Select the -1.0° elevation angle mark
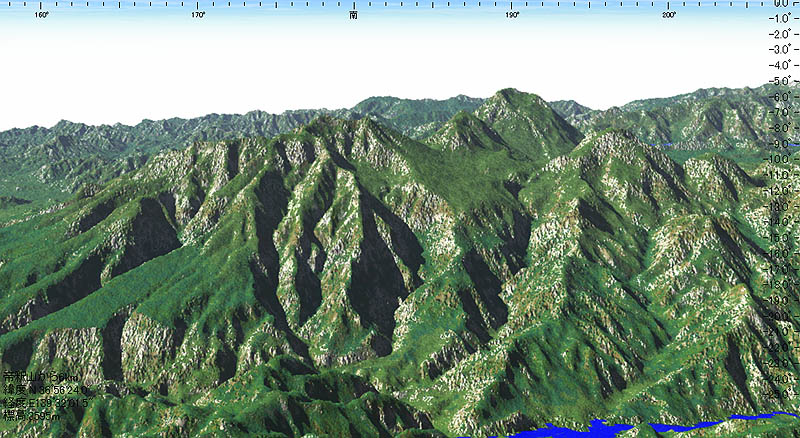Viewport: 800px width, 438px height. tap(781, 17)
